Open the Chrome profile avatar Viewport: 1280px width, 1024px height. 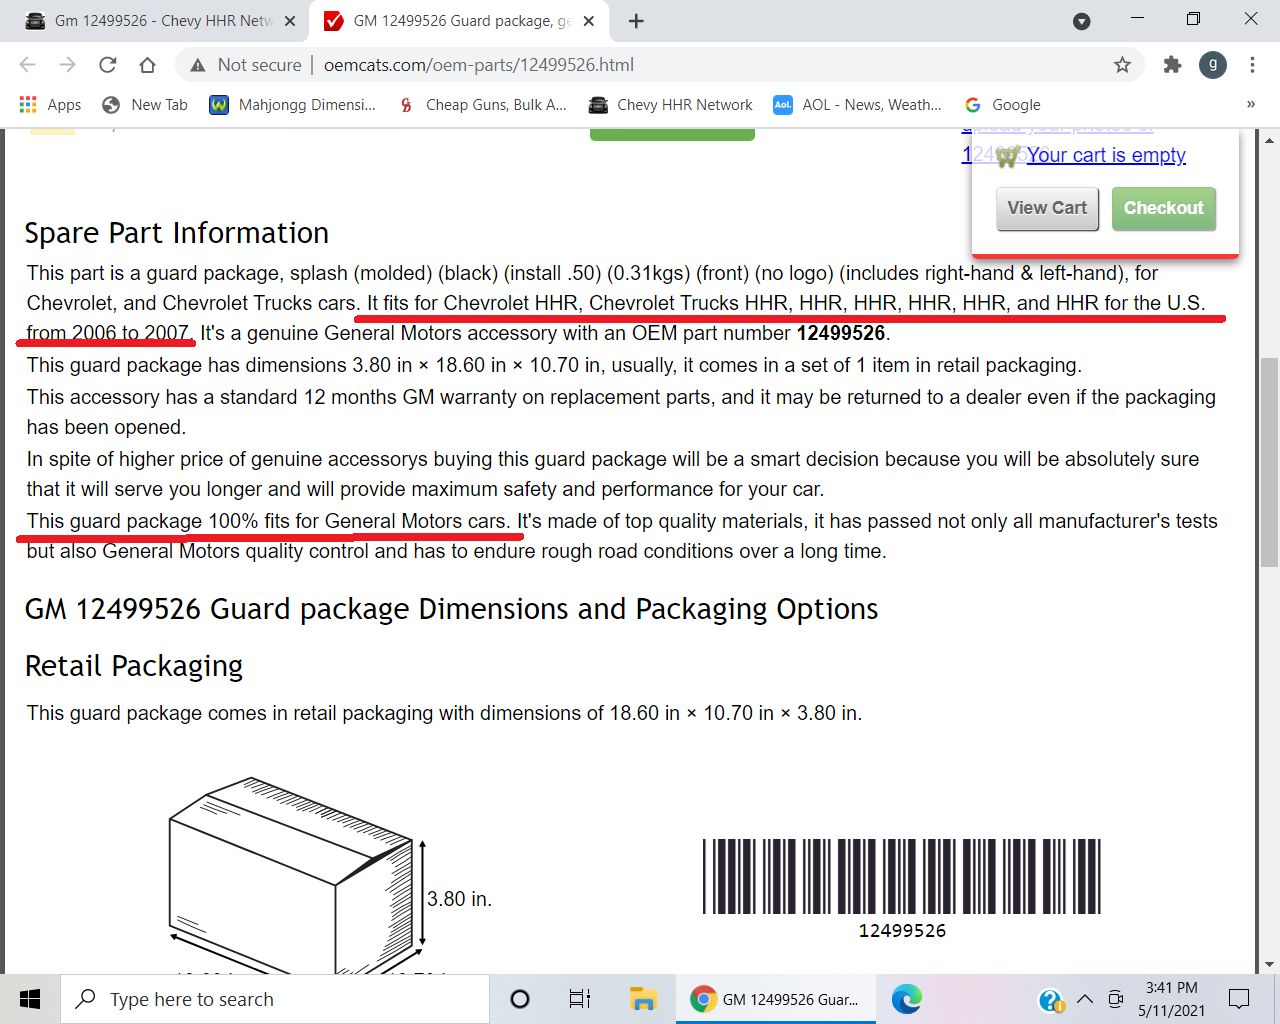pyautogui.click(x=1212, y=65)
